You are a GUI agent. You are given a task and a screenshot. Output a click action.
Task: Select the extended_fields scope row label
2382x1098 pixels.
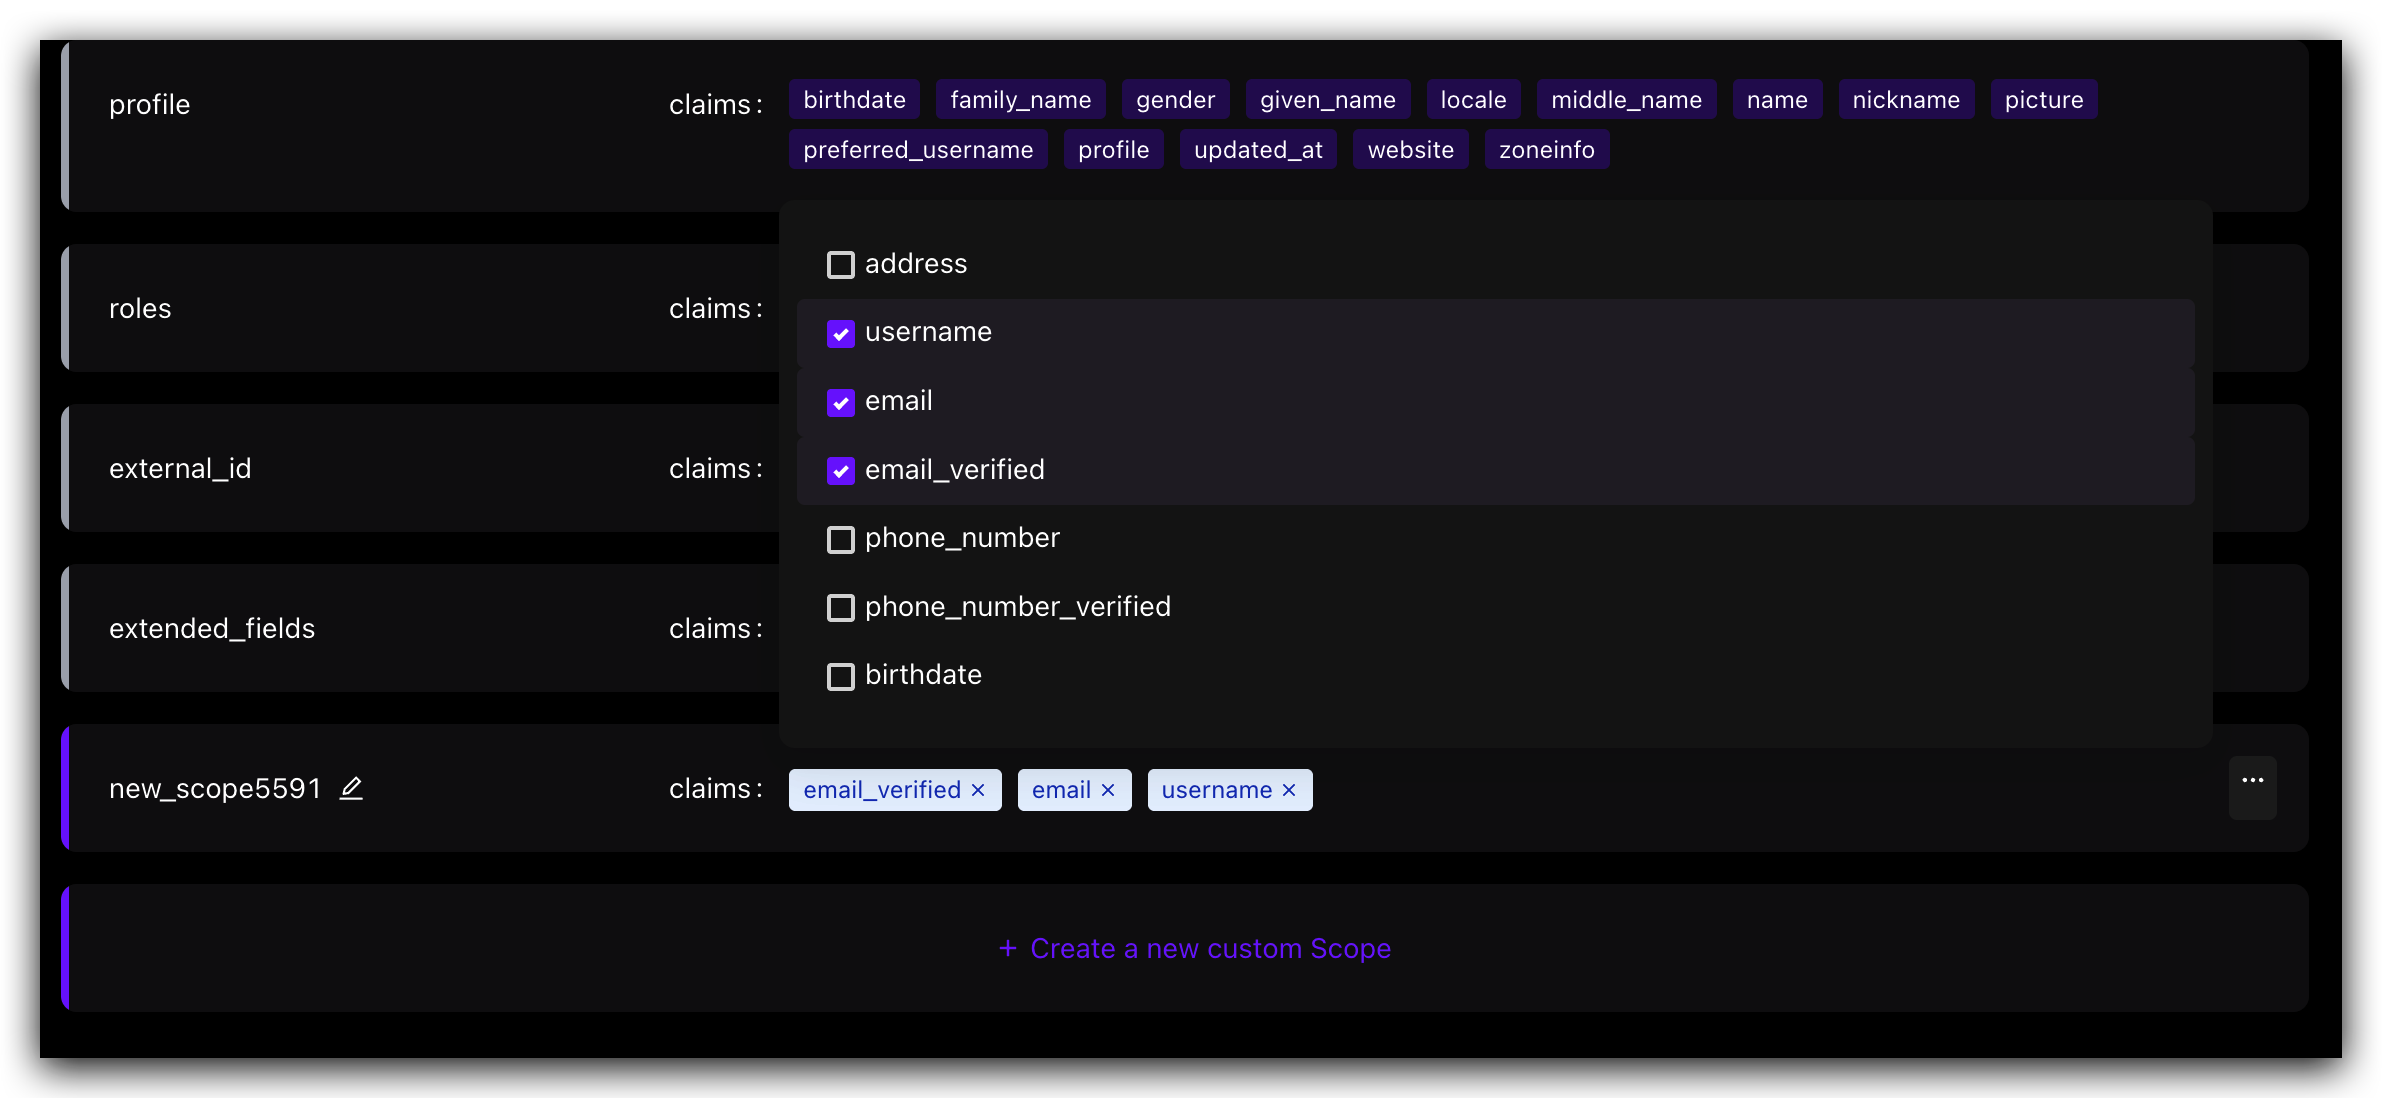click(x=212, y=628)
